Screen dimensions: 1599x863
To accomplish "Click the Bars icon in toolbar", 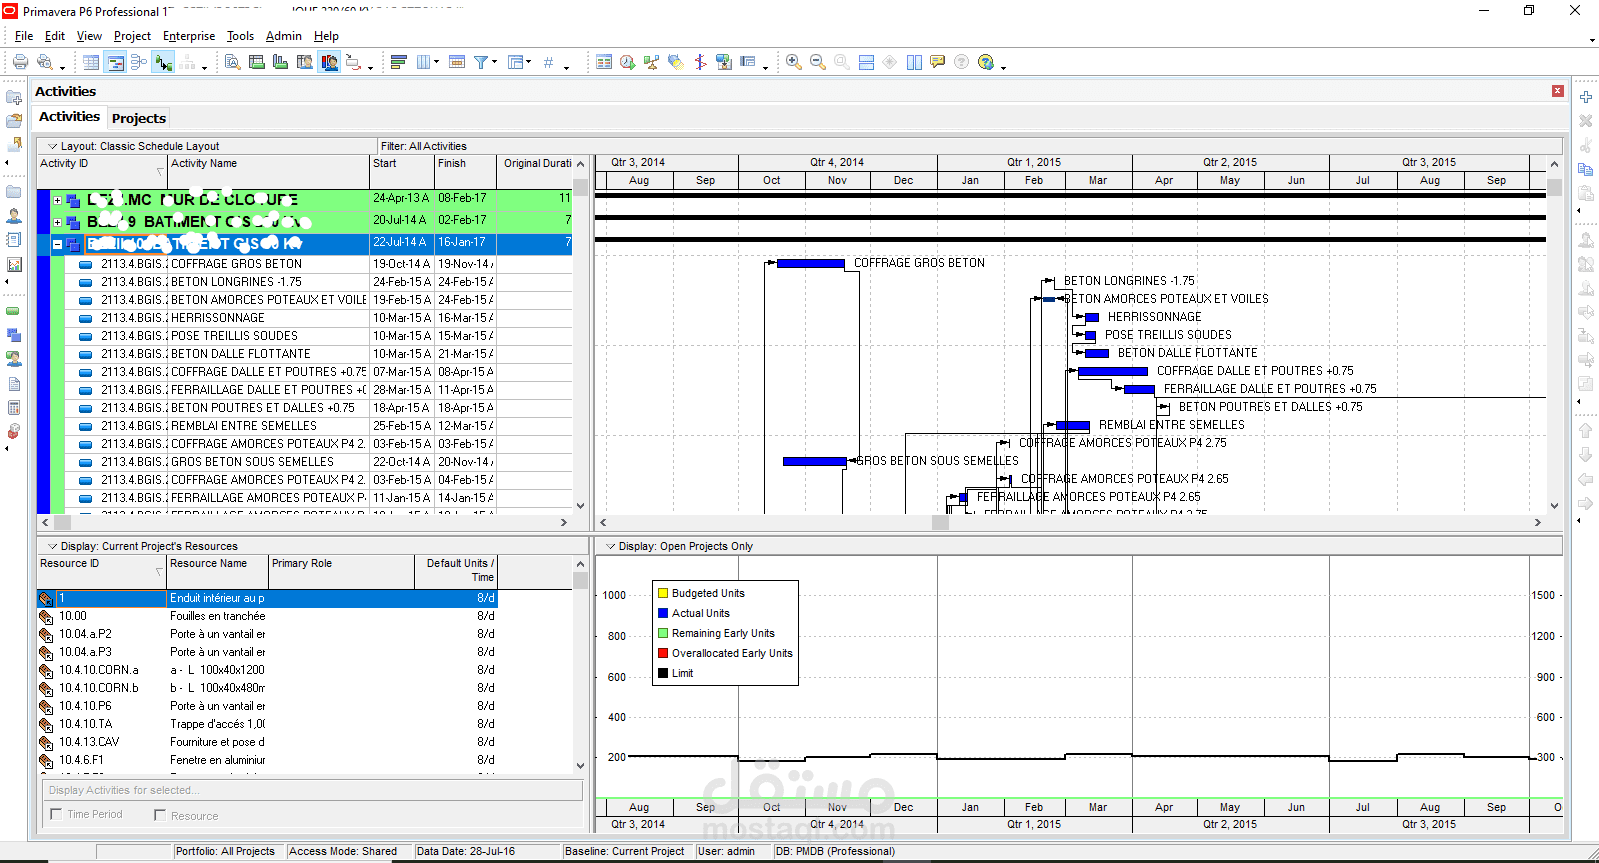I will point(398,62).
